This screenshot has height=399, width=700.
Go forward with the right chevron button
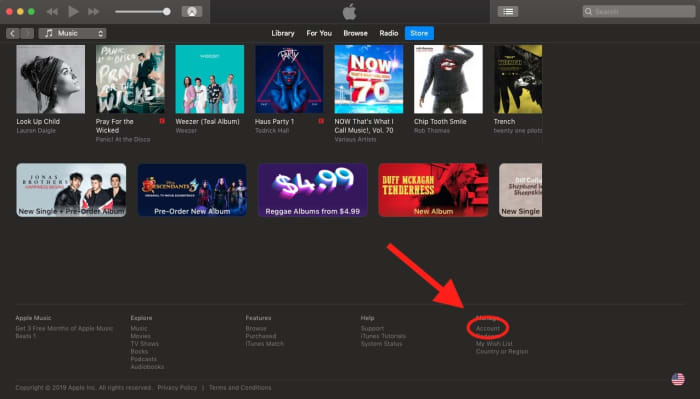click(27, 33)
